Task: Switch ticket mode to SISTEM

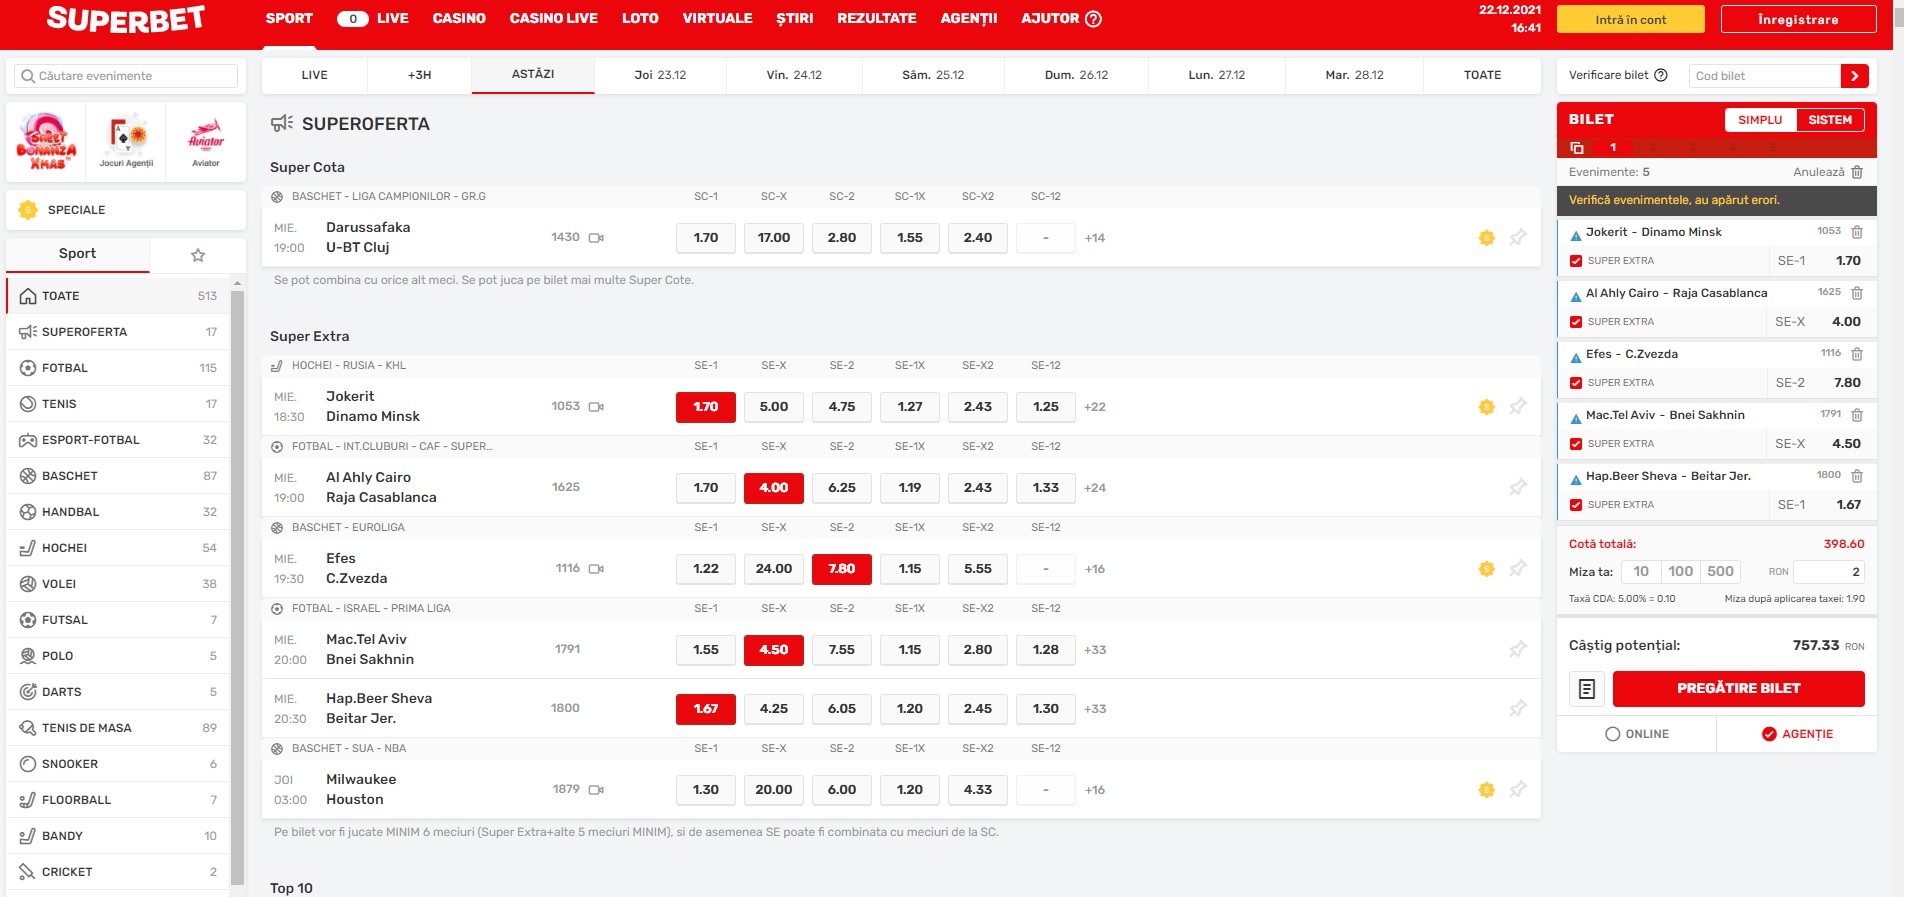Action: (x=1830, y=120)
